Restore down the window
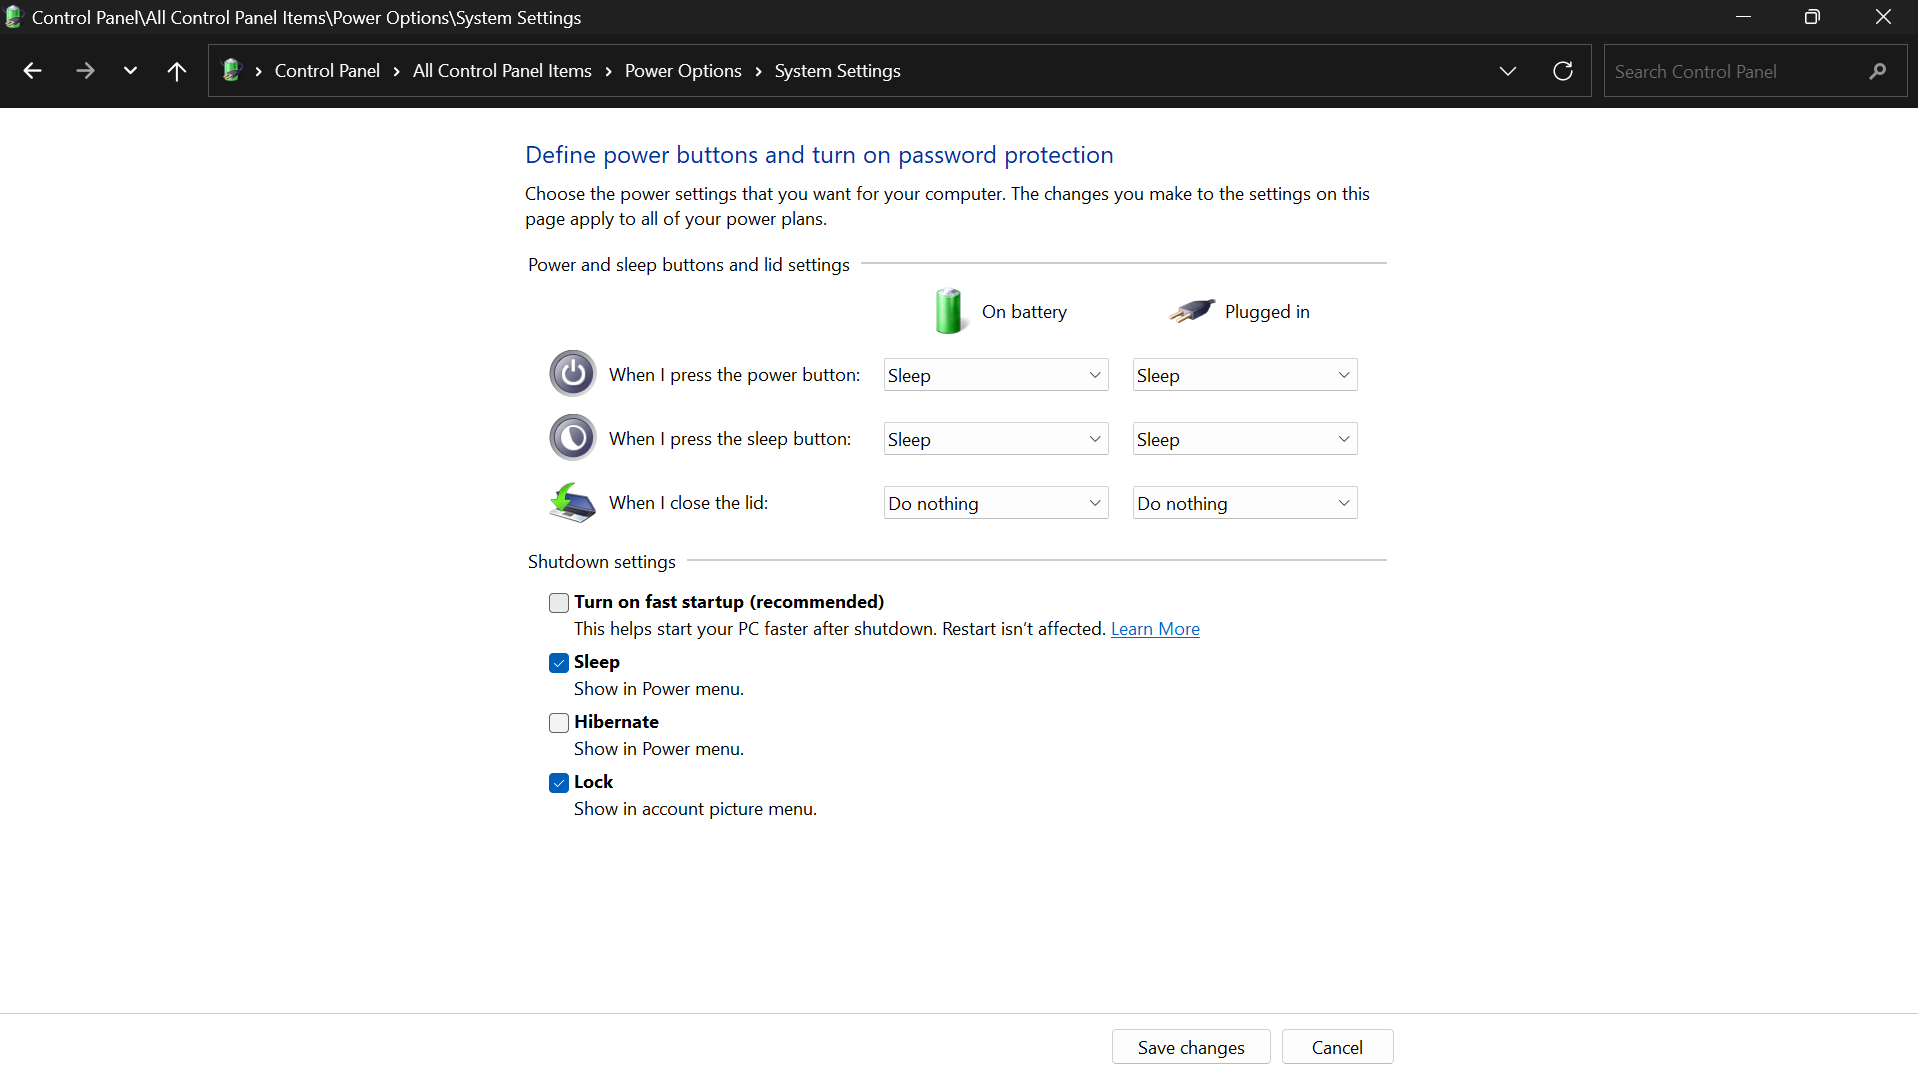Screen dimensions: 1918x1078 1812,17
